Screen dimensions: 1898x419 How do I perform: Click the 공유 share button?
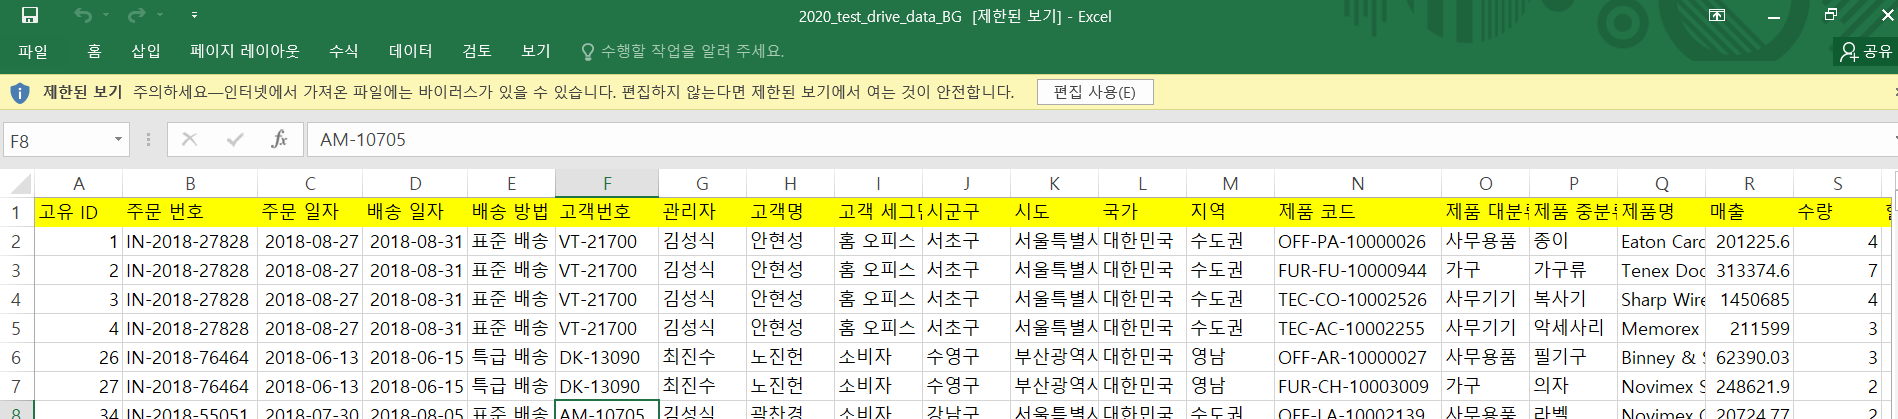1866,51
